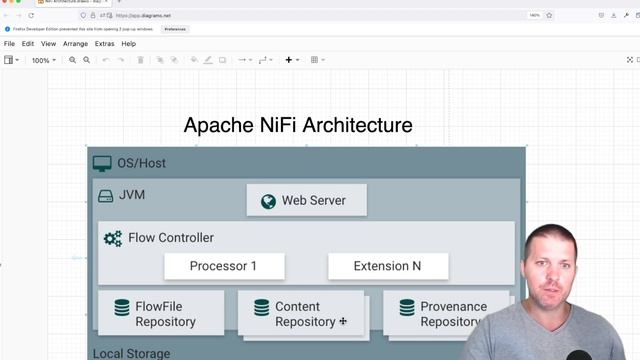Image resolution: width=640 pixels, height=360 pixels.
Task: Select the FlowFile Repository box text
Action: point(165,314)
